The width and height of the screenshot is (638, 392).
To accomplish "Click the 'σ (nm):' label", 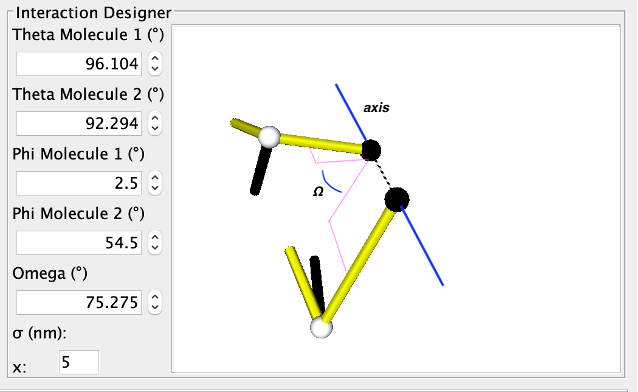I will pyautogui.click(x=39, y=333).
